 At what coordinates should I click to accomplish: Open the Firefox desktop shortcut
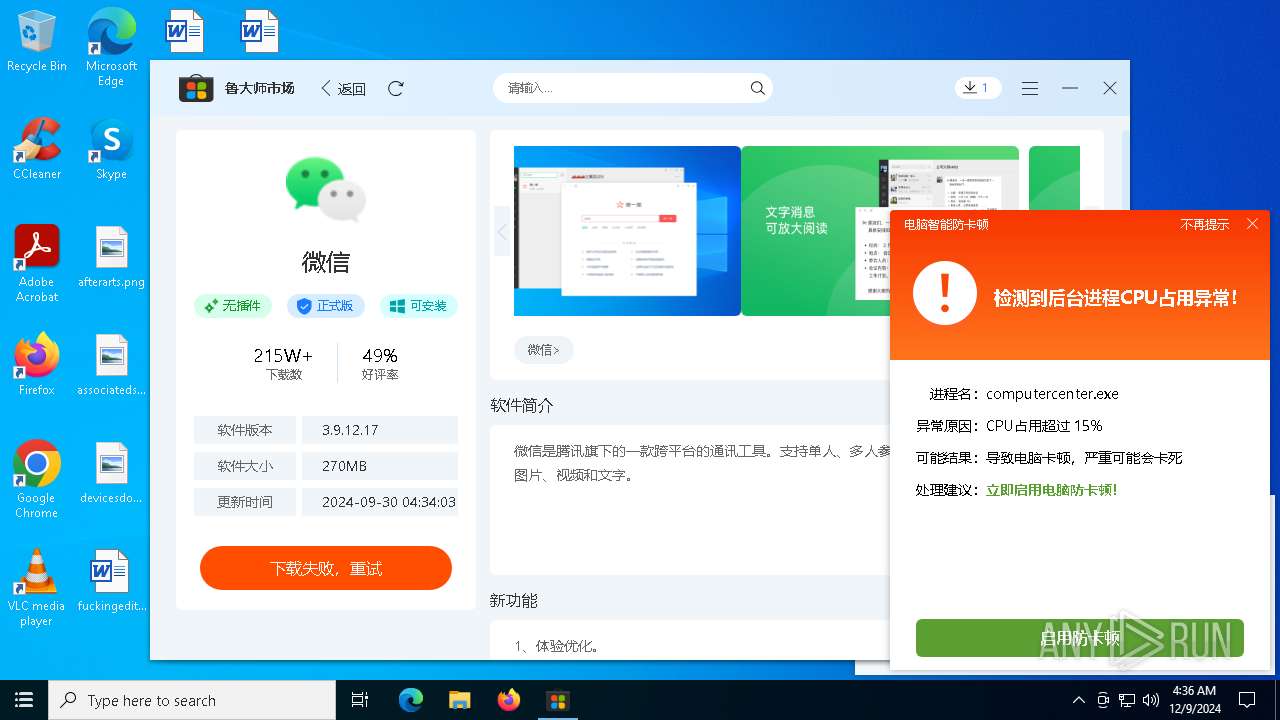tap(37, 365)
